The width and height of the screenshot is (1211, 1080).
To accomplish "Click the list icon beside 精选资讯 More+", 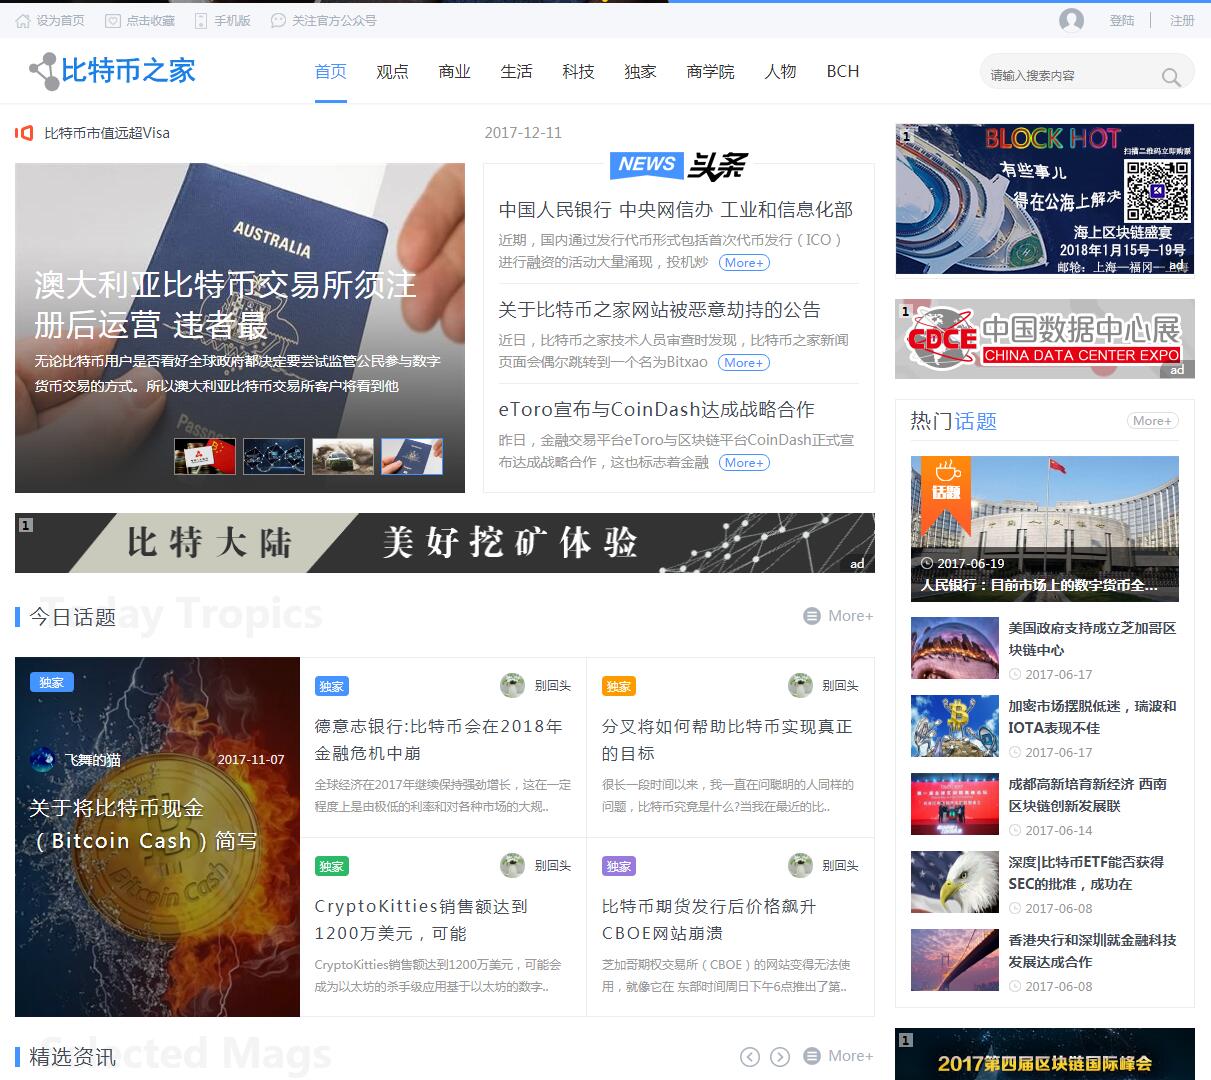I will 813,1056.
